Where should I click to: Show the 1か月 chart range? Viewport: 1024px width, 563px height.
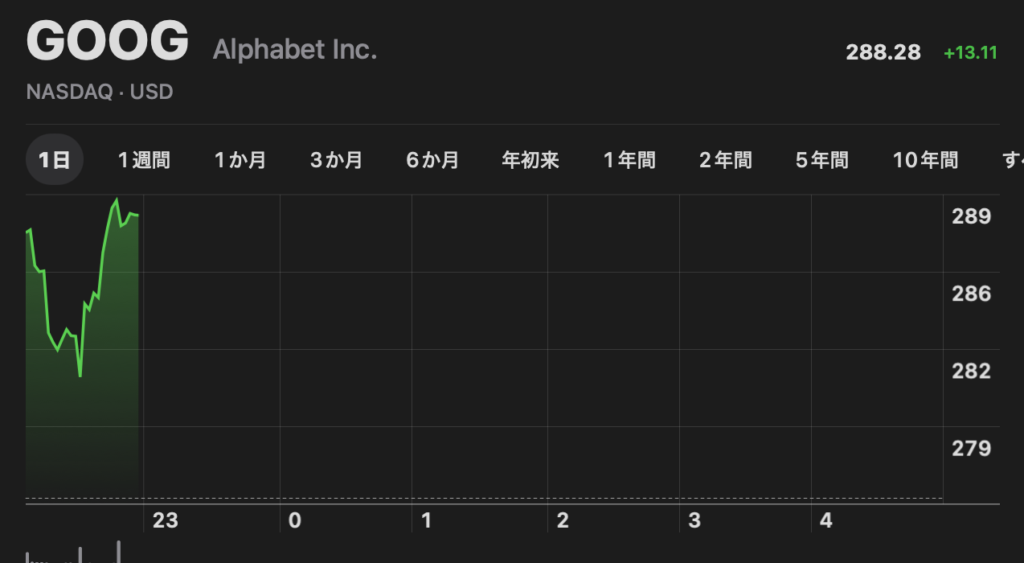(x=240, y=160)
